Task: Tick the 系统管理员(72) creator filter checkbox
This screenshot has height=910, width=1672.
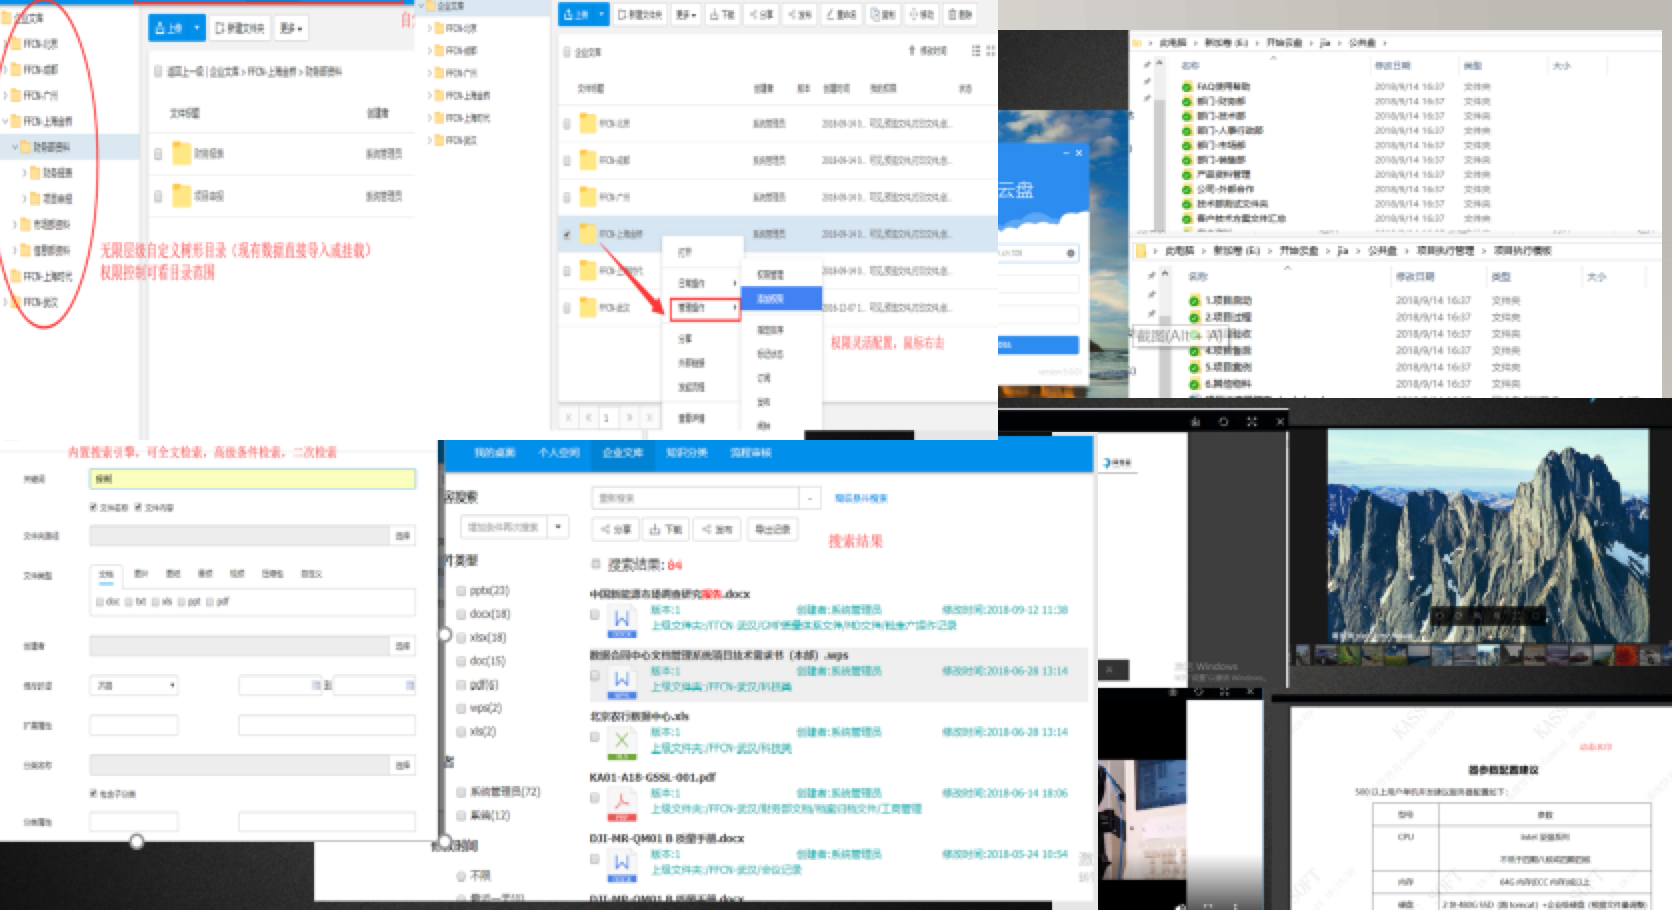Action: click(x=461, y=792)
